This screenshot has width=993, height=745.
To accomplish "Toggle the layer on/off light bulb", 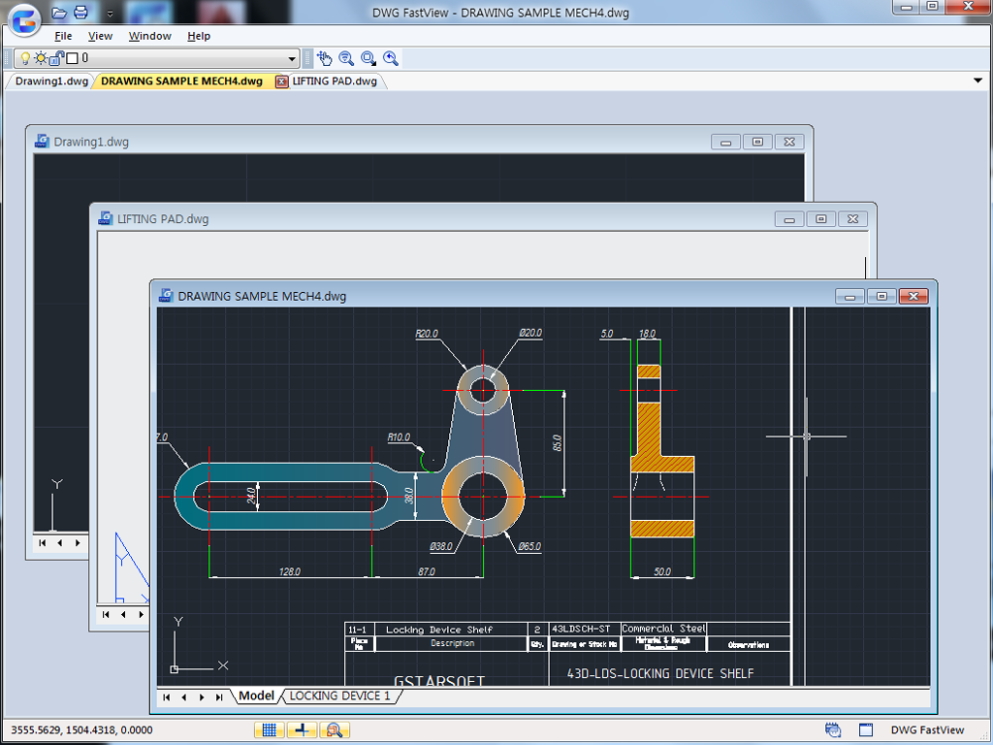I will coord(25,58).
